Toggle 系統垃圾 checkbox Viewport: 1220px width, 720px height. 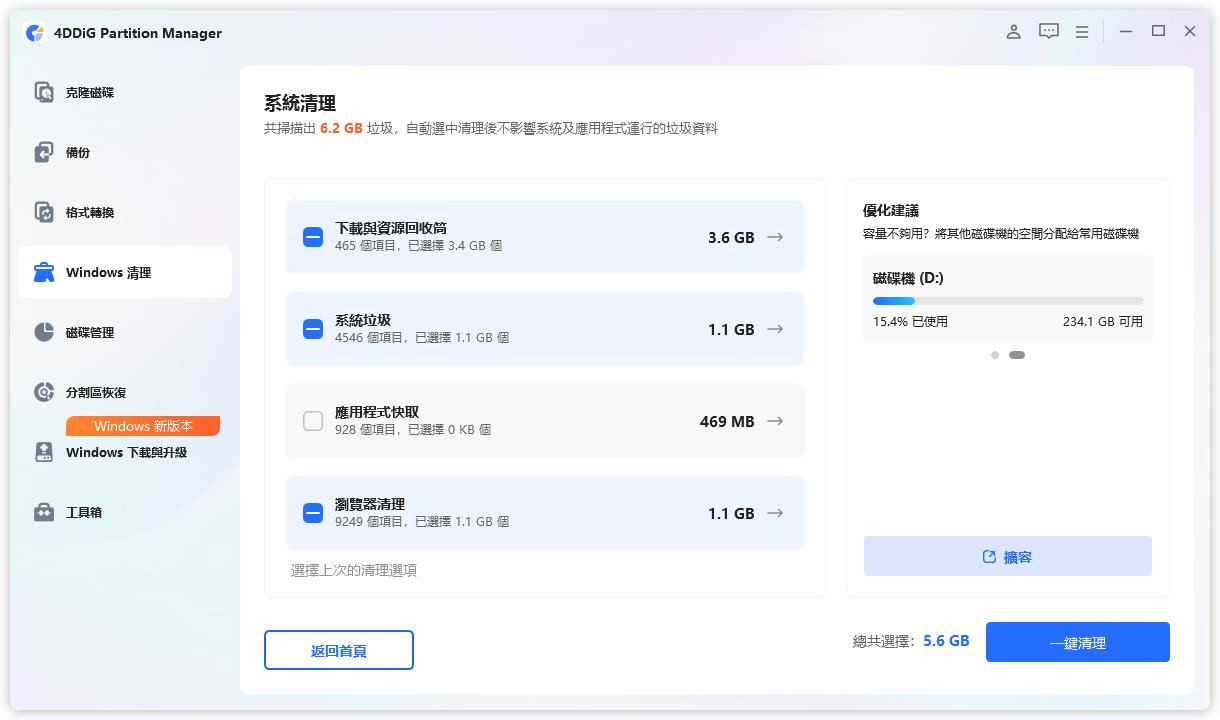click(x=313, y=329)
